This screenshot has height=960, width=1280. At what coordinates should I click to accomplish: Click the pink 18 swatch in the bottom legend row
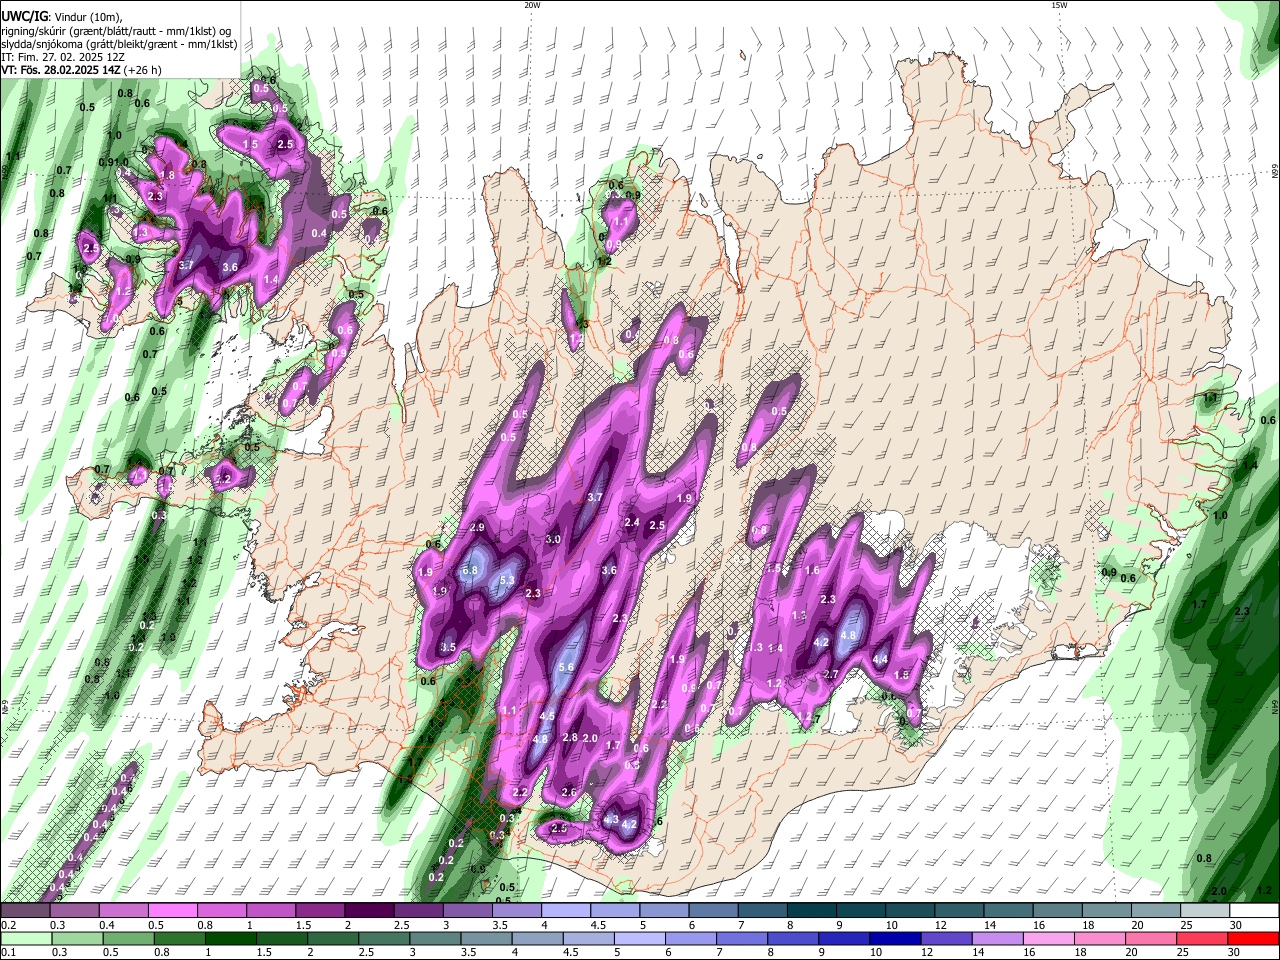point(1099,939)
